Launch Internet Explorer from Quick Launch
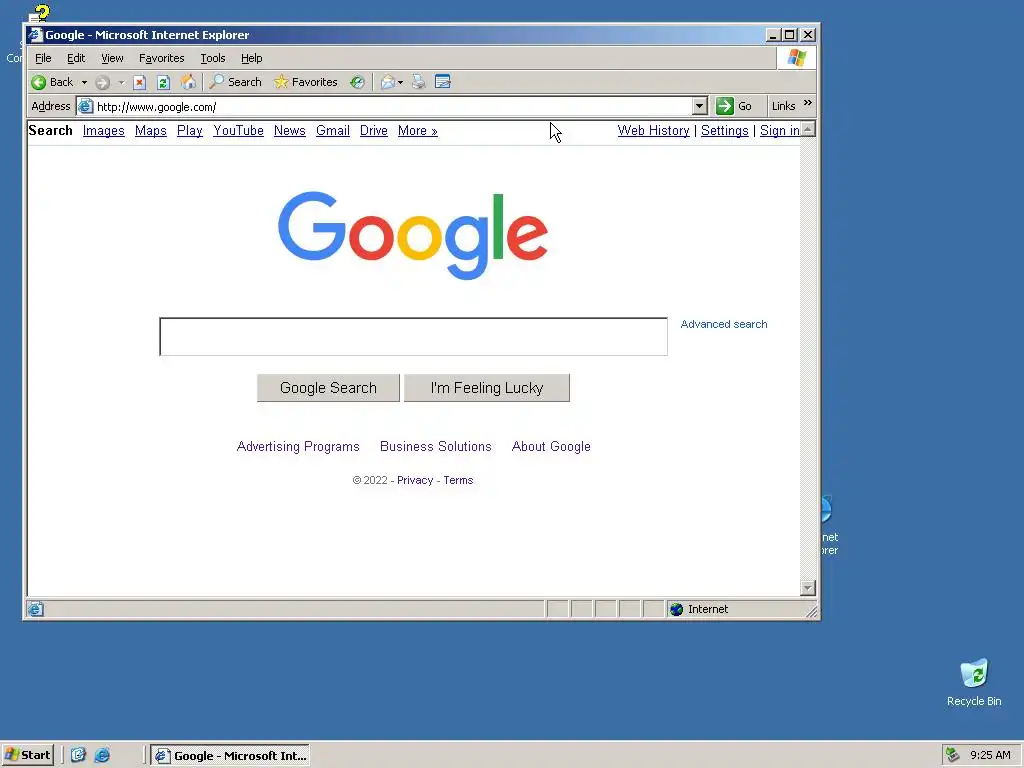This screenshot has height=768, width=1024. [102, 756]
